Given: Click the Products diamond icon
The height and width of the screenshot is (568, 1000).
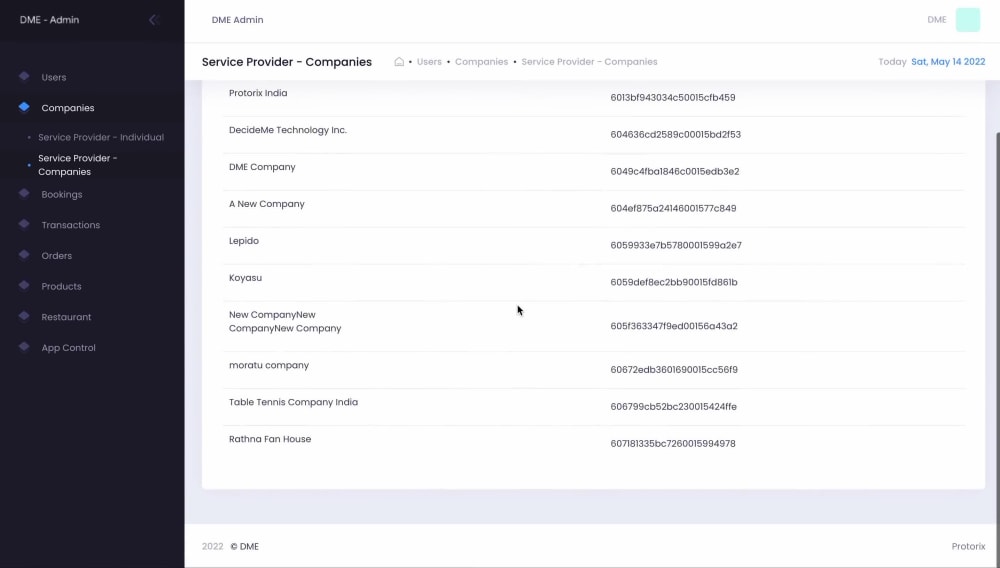Looking at the screenshot, I should [x=24, y=286].
